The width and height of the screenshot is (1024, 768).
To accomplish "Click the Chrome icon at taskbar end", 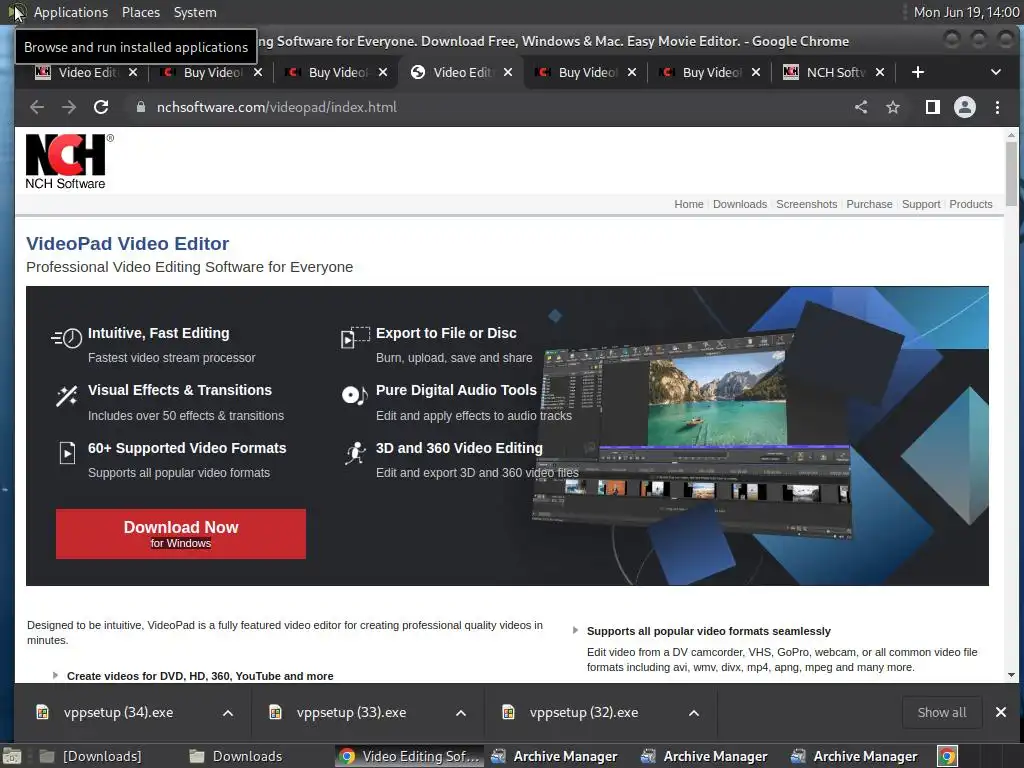I will 948,756.
